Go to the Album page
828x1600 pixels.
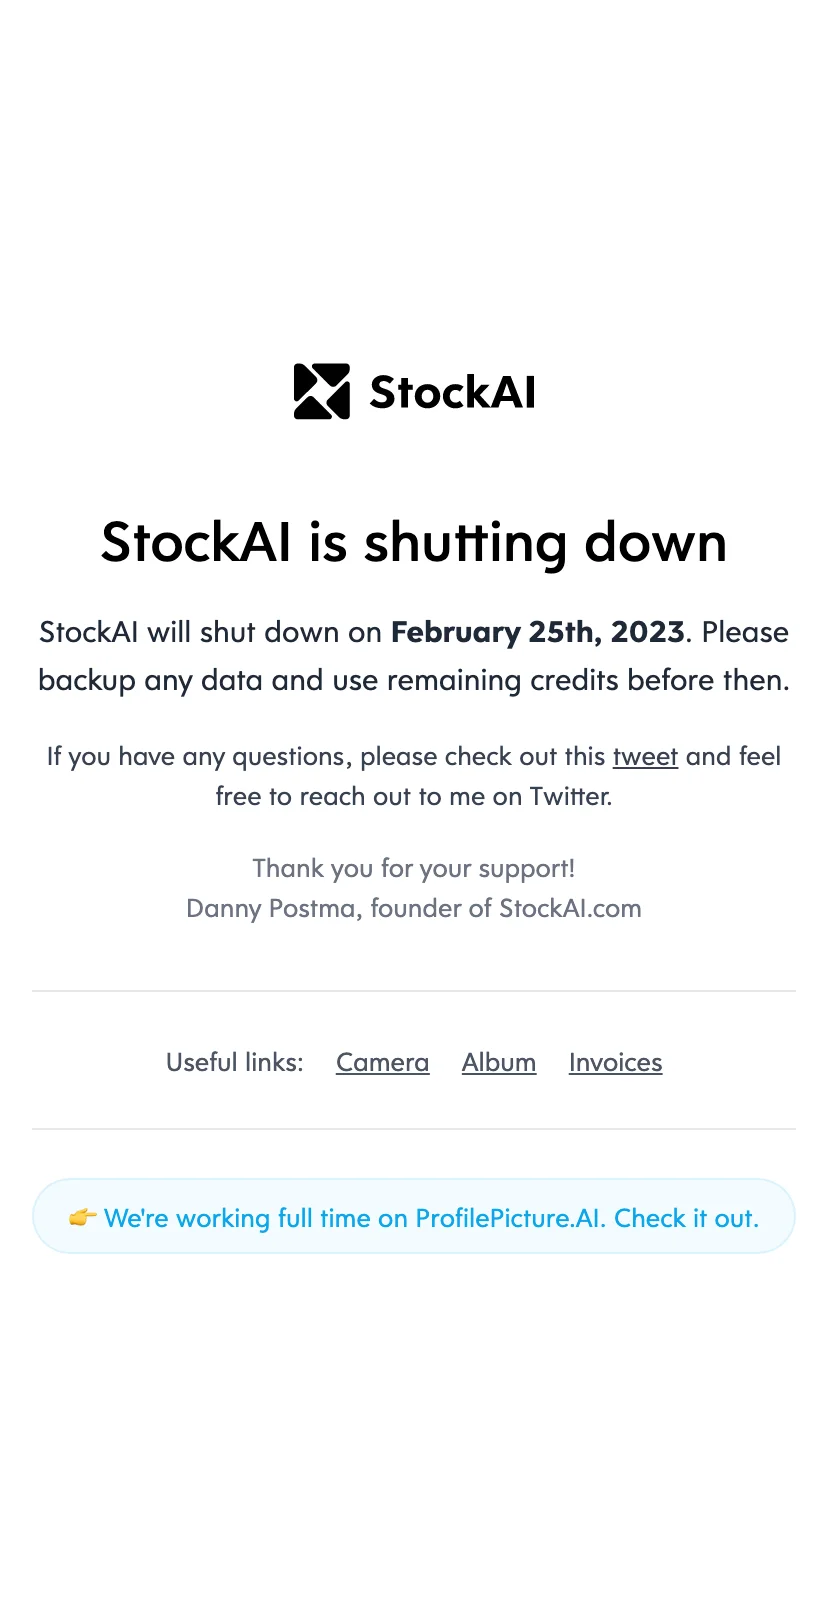click(x=499, y=1062)
